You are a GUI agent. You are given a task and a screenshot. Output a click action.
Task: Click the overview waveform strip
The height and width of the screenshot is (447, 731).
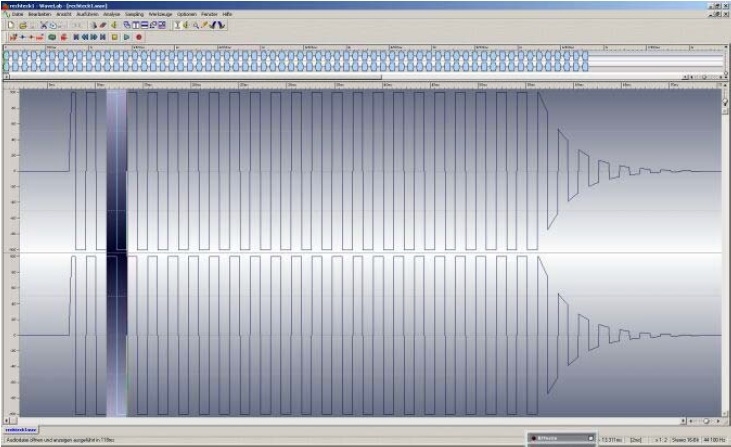(364, 61)
